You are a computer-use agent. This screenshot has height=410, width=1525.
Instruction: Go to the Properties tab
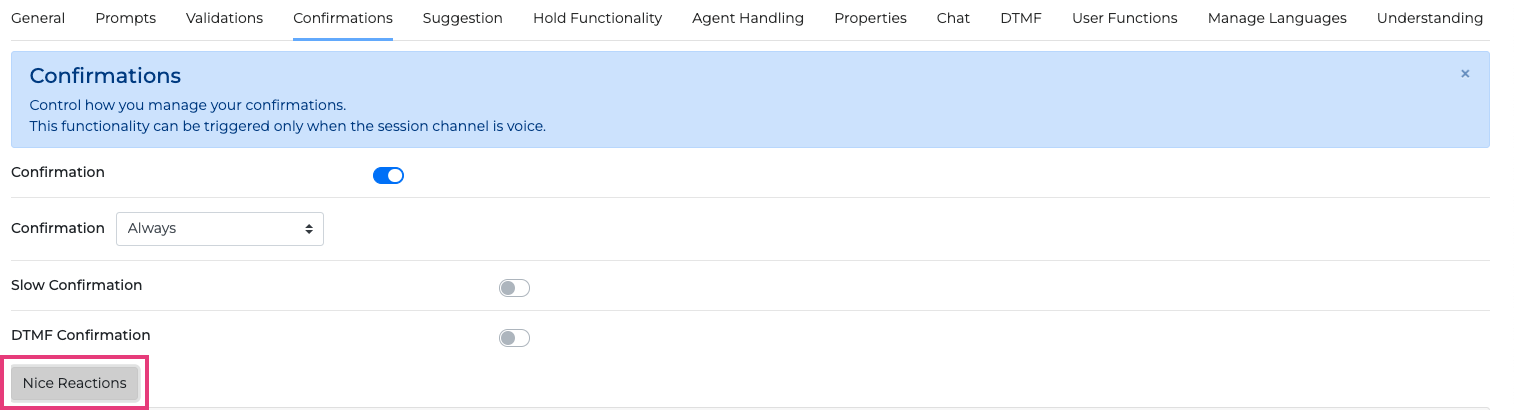coord(870,18)
